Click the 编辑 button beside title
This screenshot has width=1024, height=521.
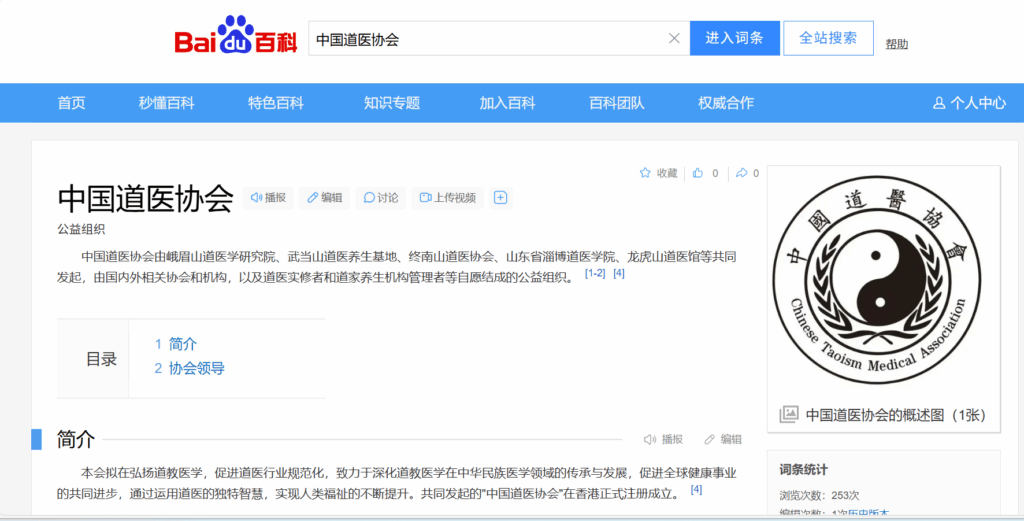(x=325, y=197)
